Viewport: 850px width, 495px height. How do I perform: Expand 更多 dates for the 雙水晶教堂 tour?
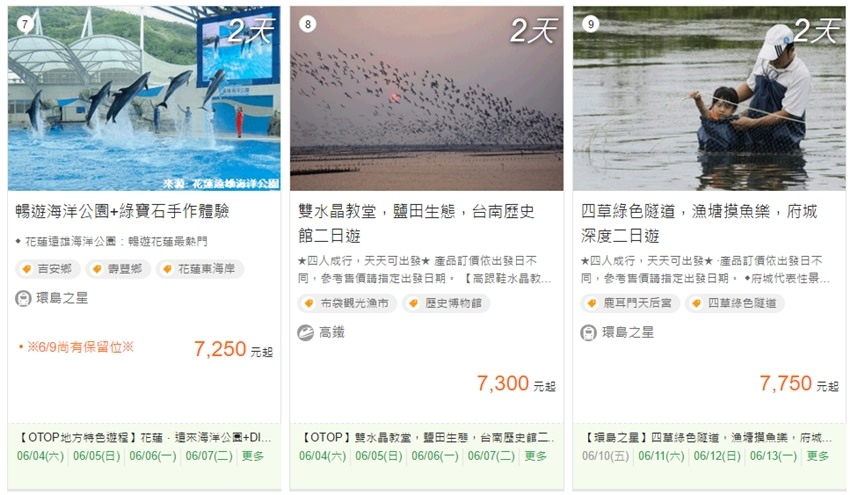pyautogui.click(x=536, y=456)
